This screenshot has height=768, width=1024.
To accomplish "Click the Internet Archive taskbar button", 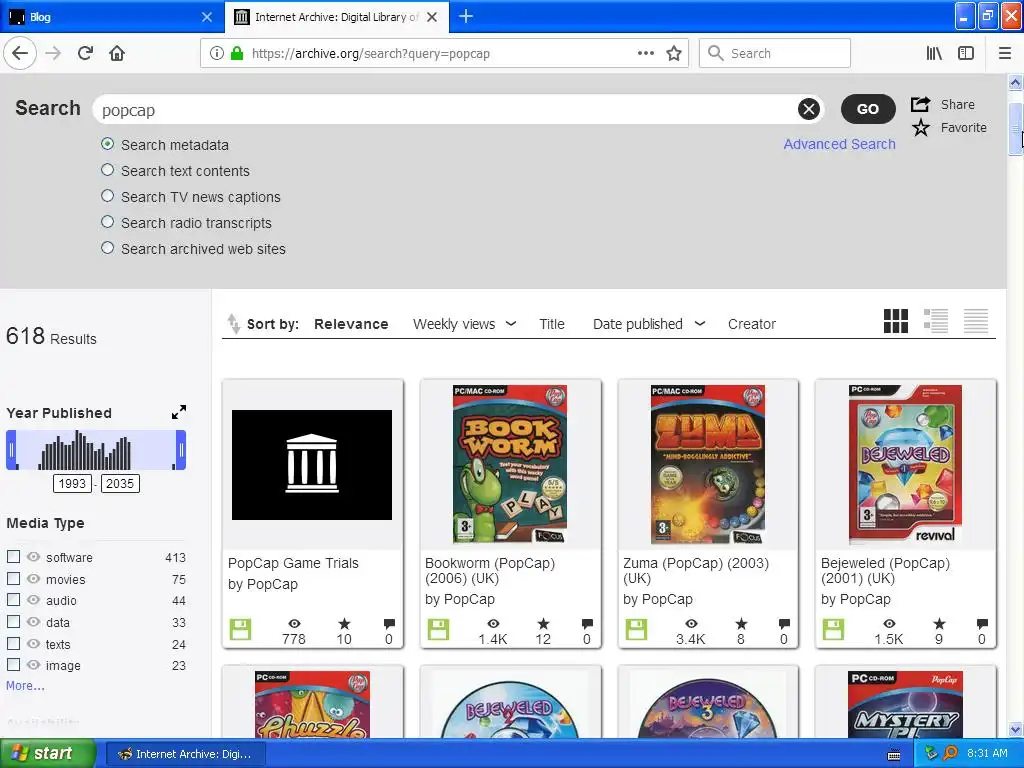I will pyautogui.click(x=186, y=754).
